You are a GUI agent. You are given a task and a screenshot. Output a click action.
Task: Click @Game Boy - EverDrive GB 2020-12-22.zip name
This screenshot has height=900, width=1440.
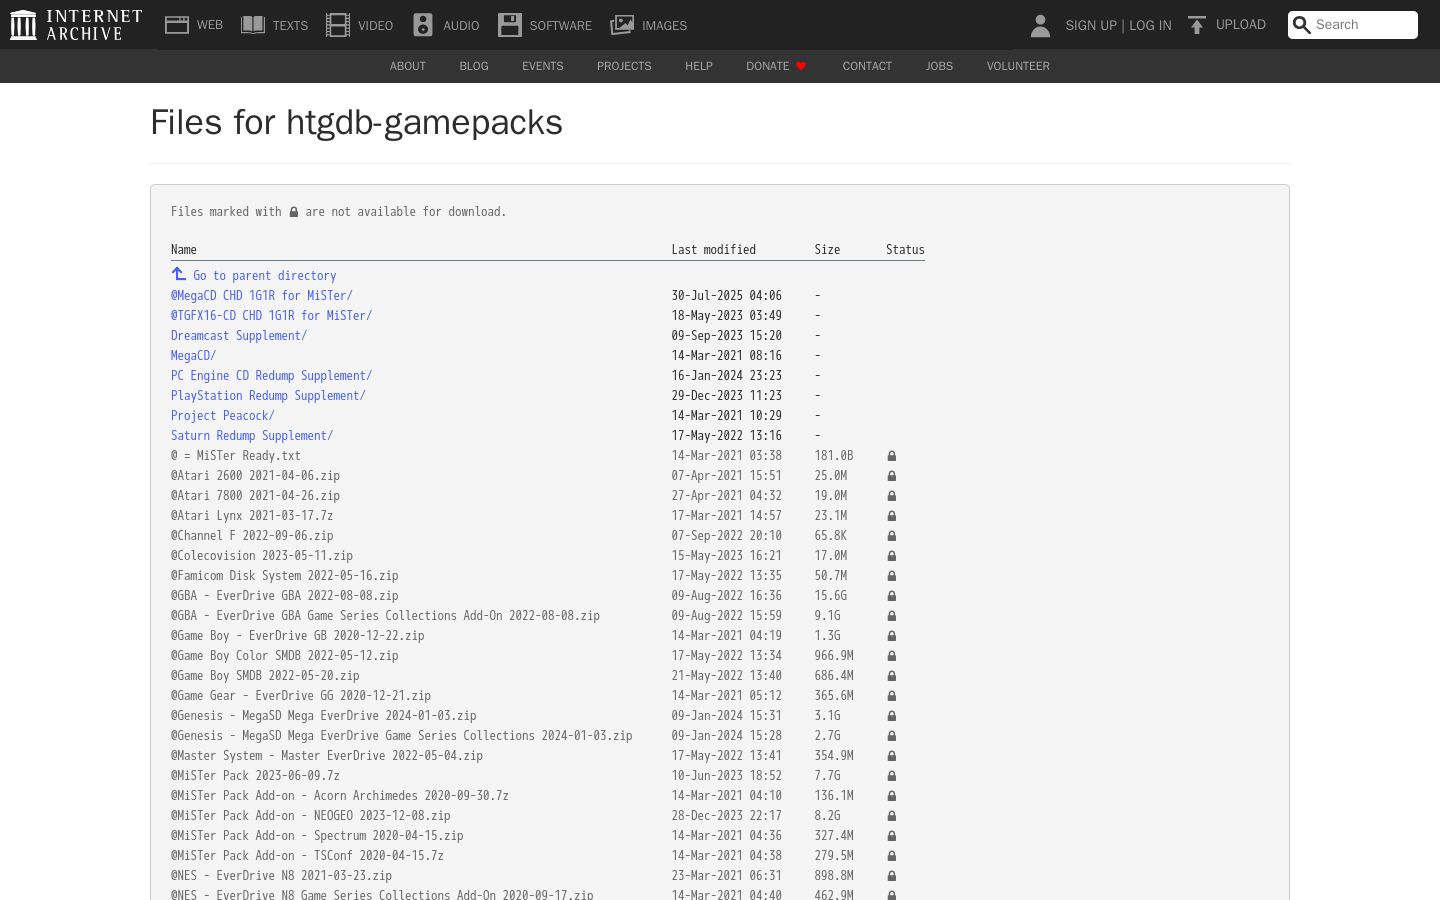pyautogui.click(x=298, y=636)
